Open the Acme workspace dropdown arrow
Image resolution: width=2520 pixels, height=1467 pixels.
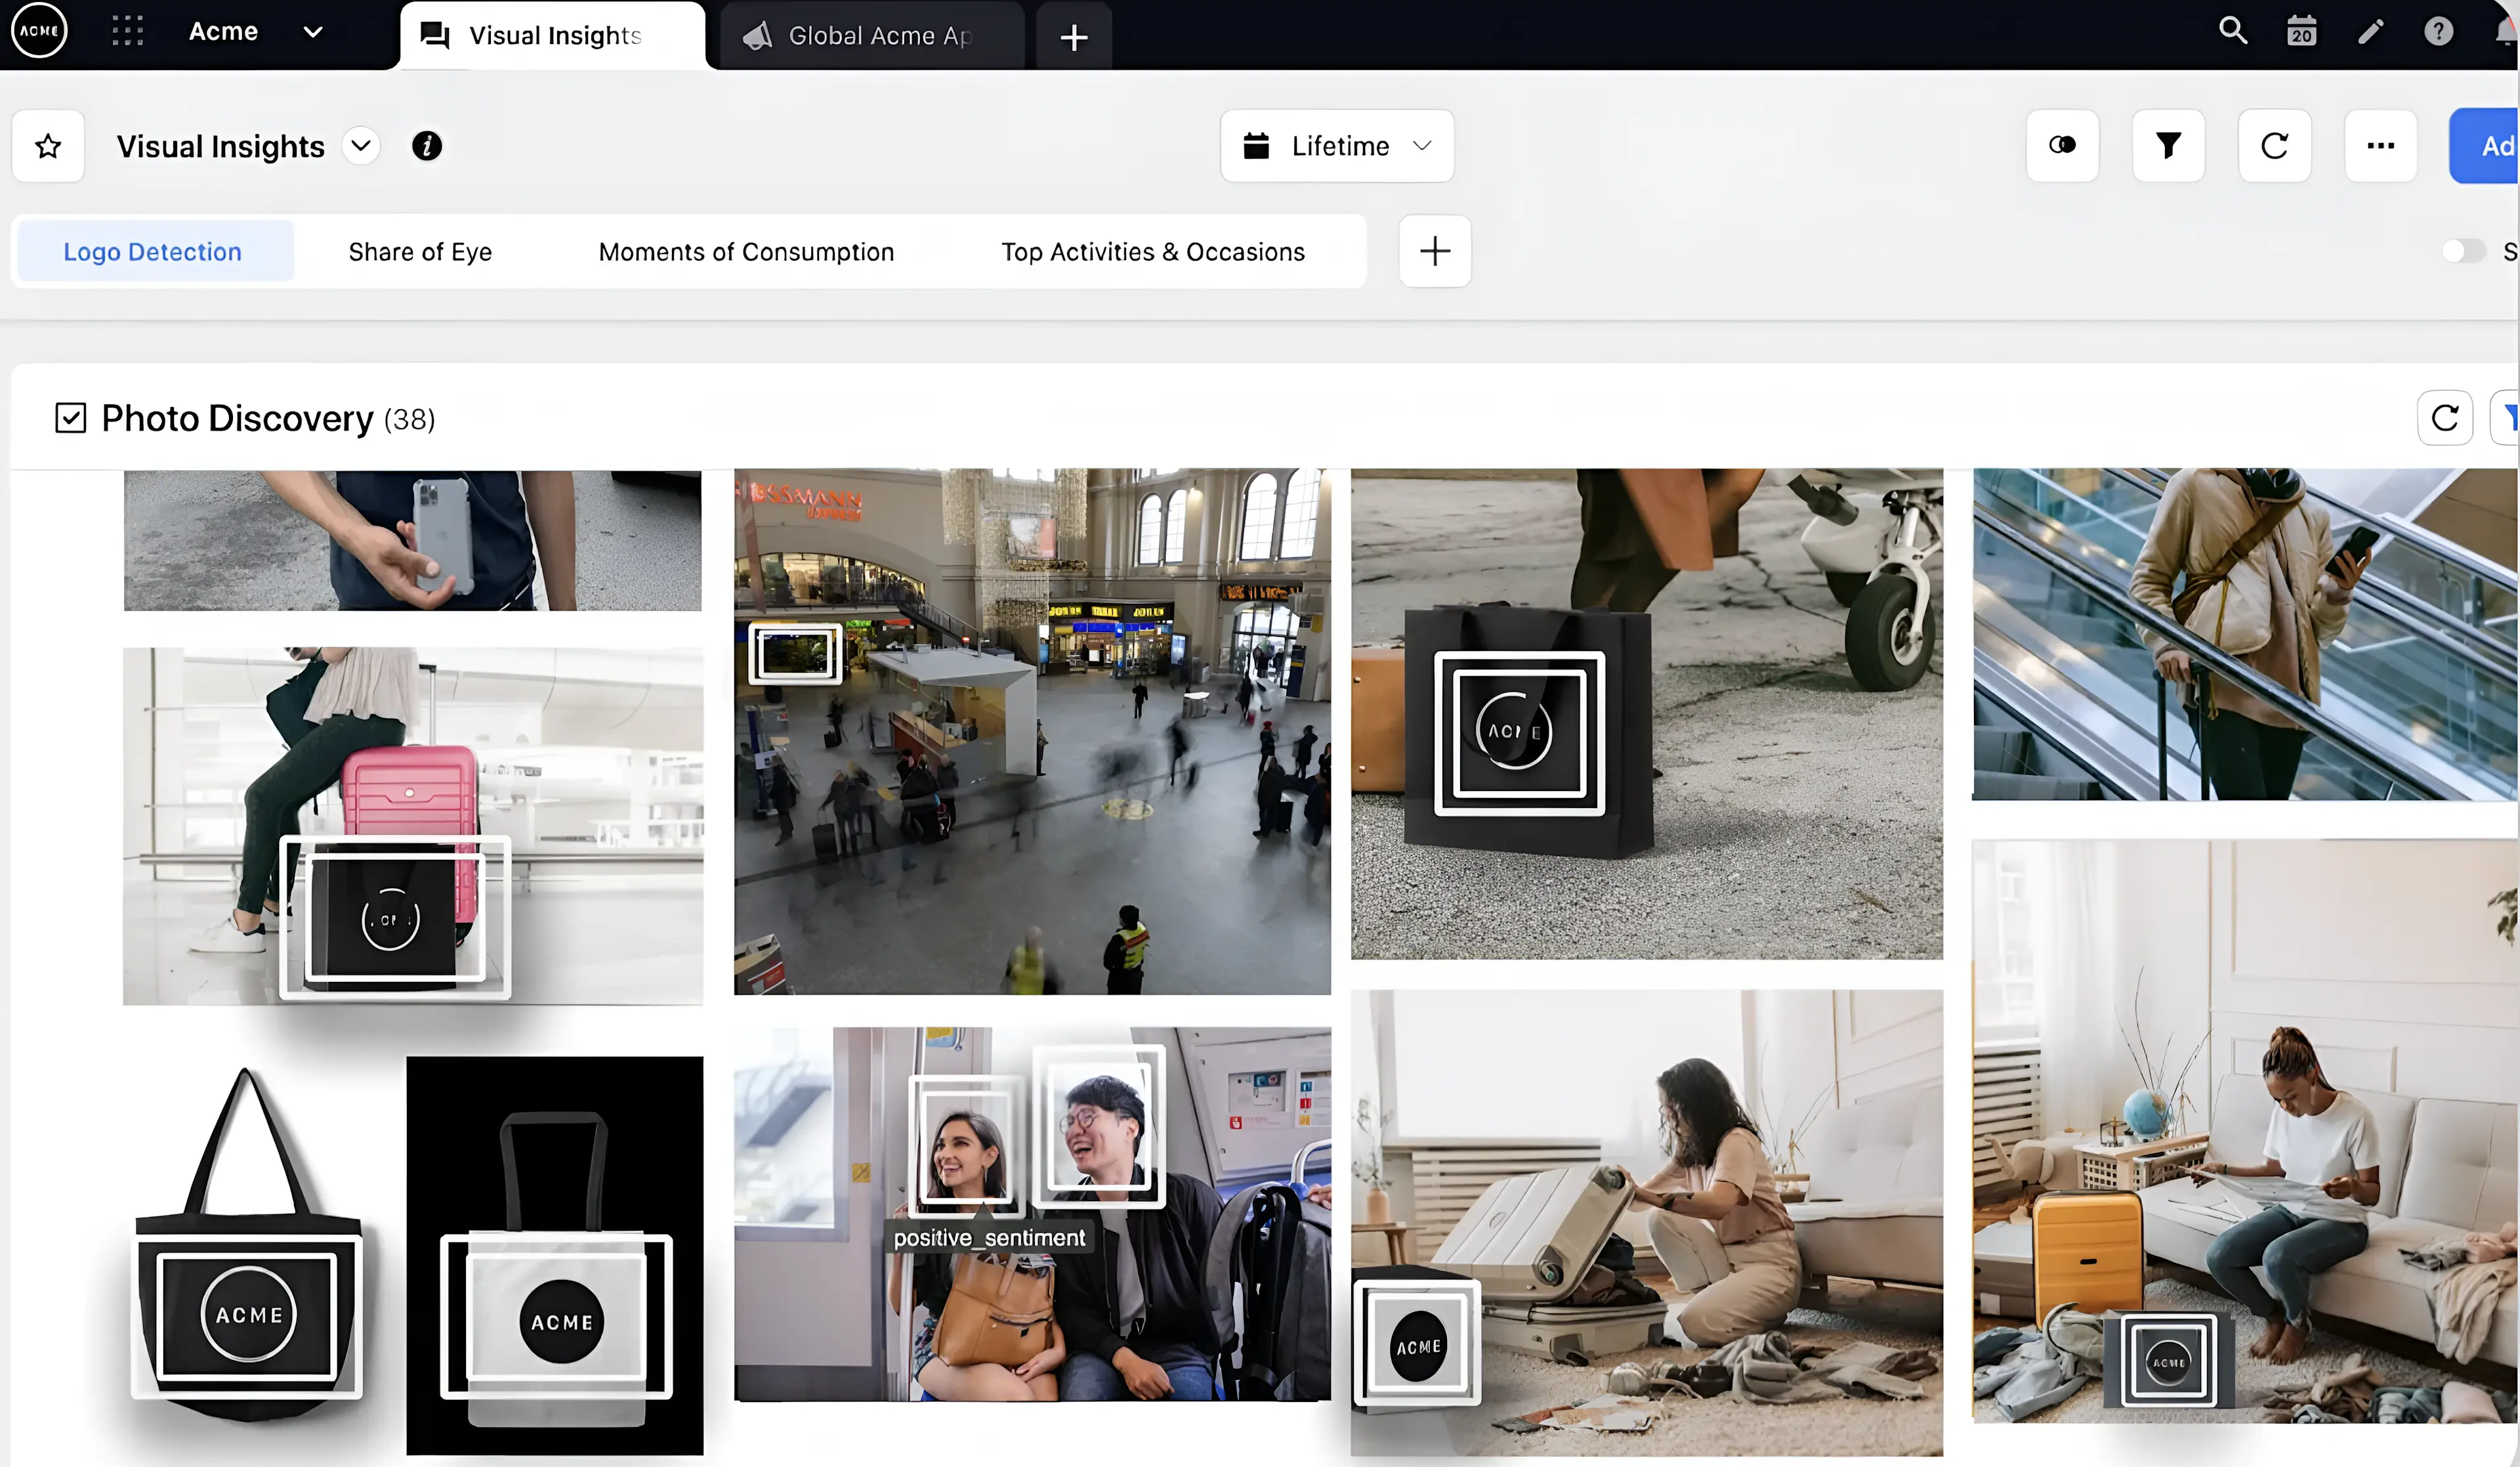(313, 31)
